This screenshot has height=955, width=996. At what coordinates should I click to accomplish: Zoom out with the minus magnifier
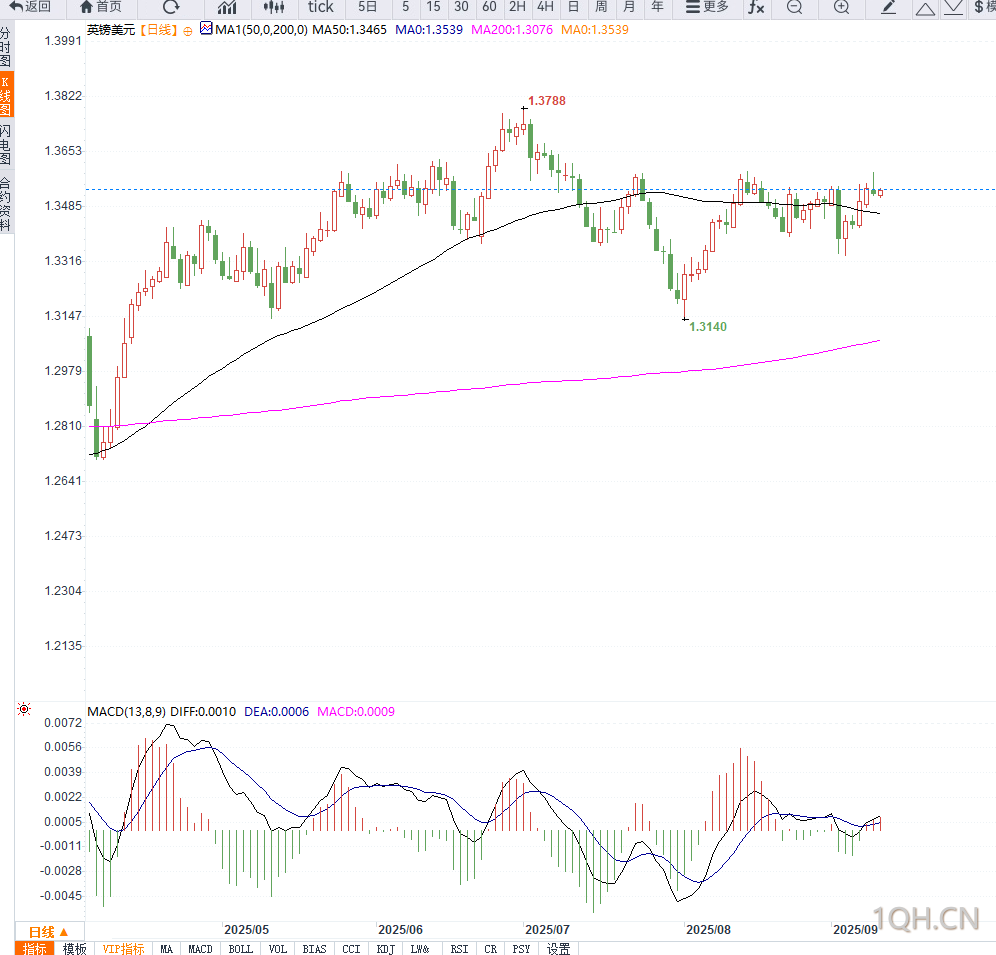click(x=794, y=7)
